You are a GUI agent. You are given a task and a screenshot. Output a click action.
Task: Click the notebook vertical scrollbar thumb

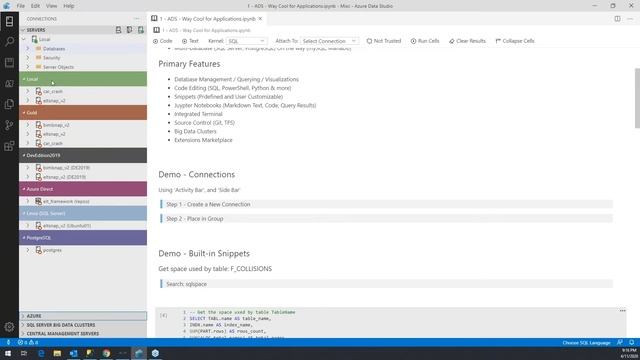click(637, 98)
